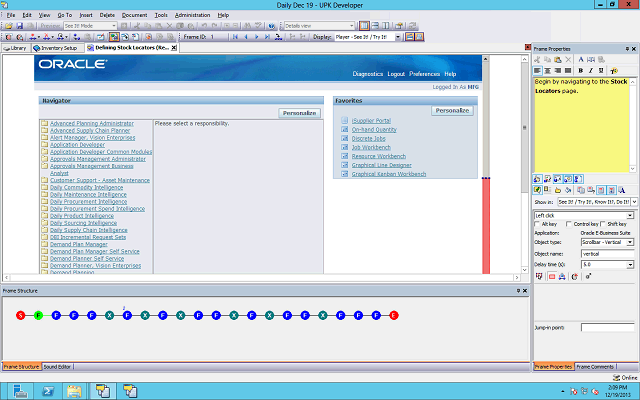
Task: Click the Advanced Planning Administrator folder icon
Action: (44, 123)
